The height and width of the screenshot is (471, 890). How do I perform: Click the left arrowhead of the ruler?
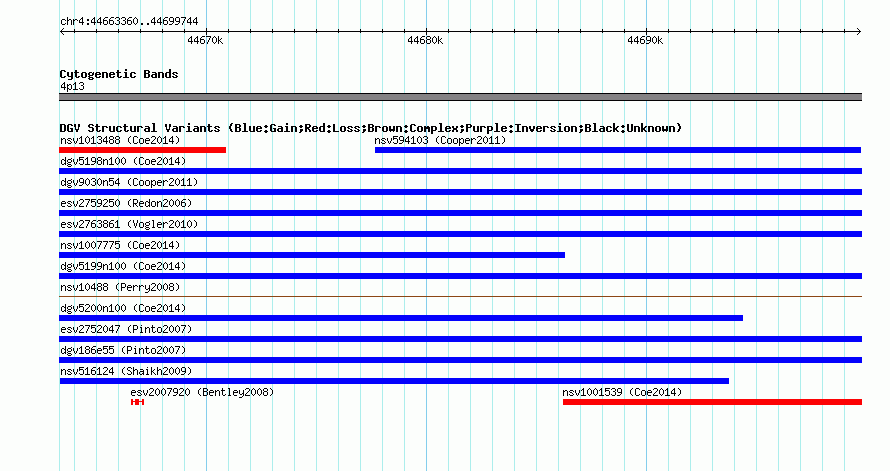(62, 31)
